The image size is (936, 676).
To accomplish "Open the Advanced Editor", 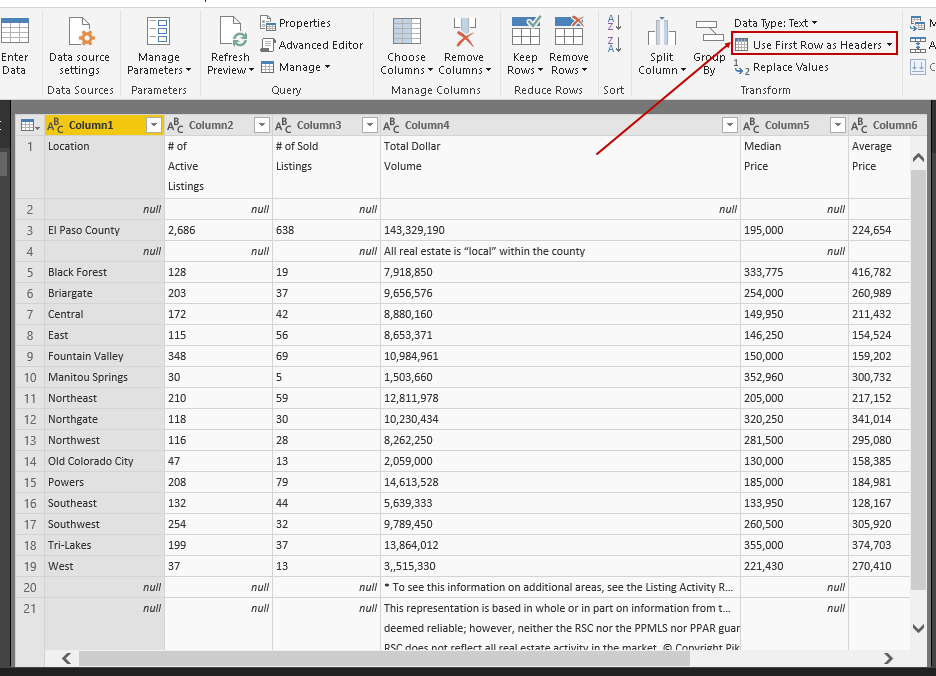I will point(312,45).
